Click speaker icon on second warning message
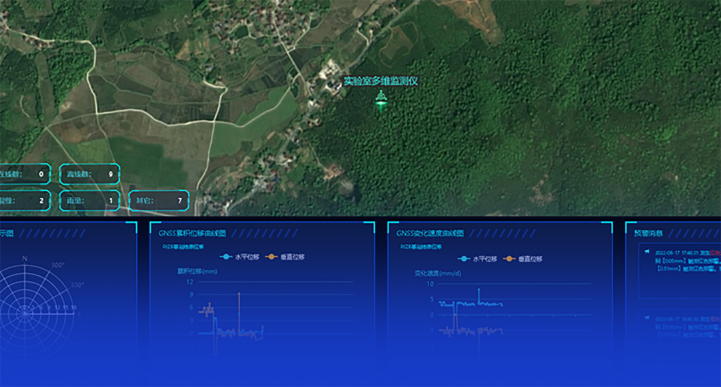 pyautogui.click(x=647, y=317)
